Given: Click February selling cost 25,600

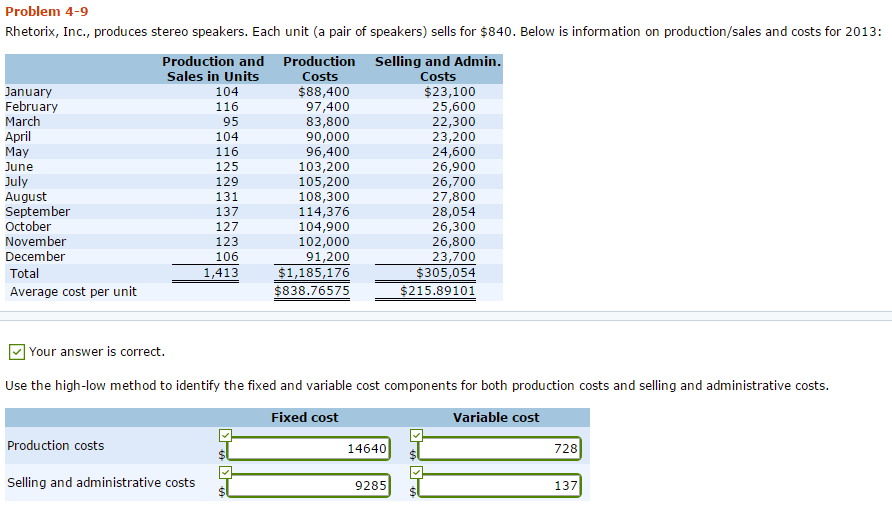Looking at the screenshot, I should point(453,106).
